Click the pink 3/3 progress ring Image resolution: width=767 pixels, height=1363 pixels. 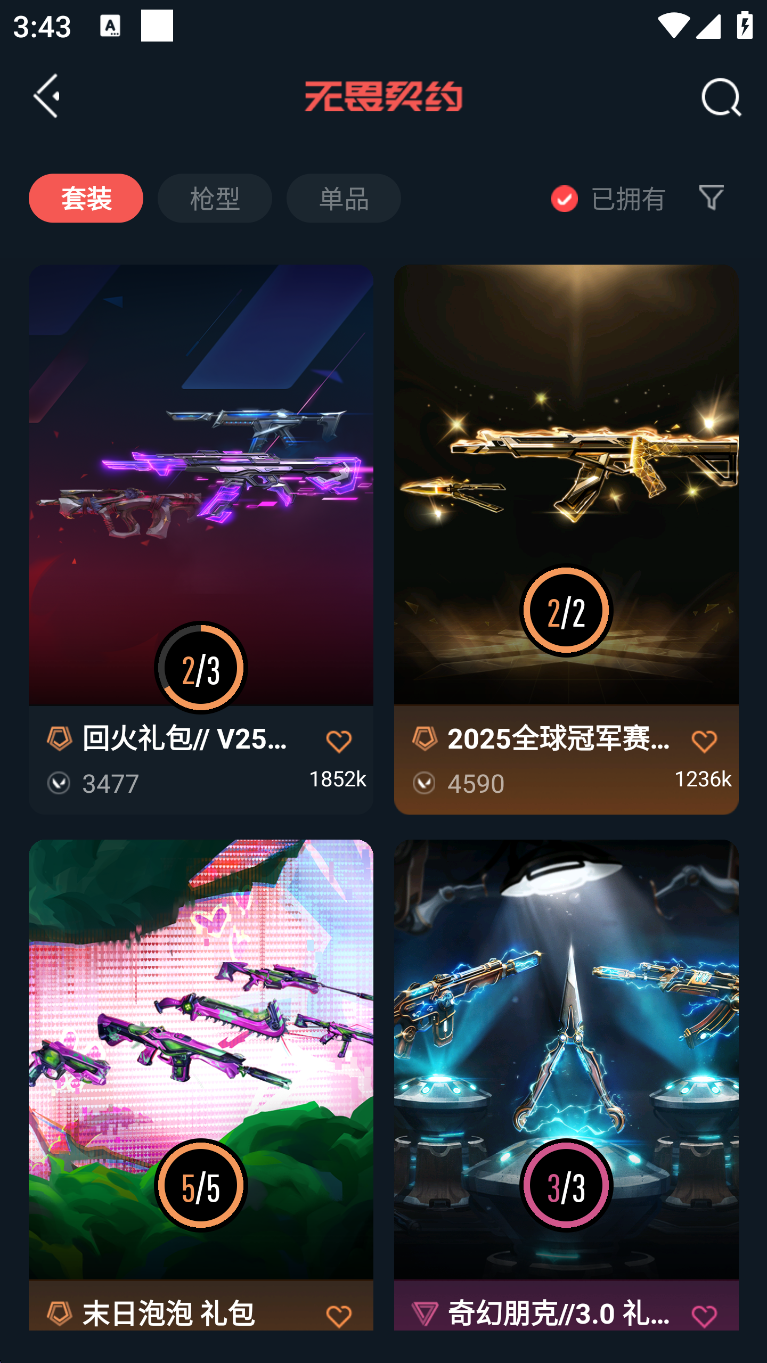coord(566,1186)
